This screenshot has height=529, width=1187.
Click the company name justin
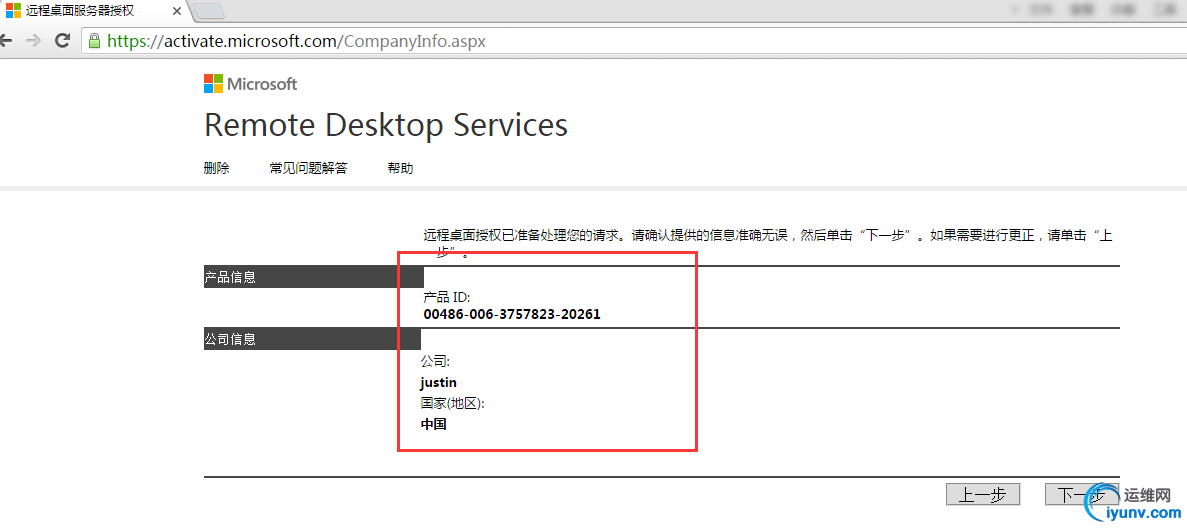point(439,382)
